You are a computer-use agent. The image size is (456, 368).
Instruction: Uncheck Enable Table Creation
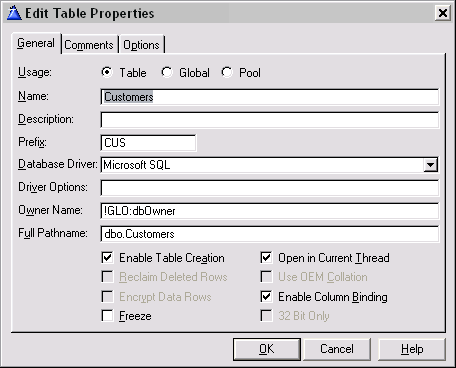pos(107,258)
